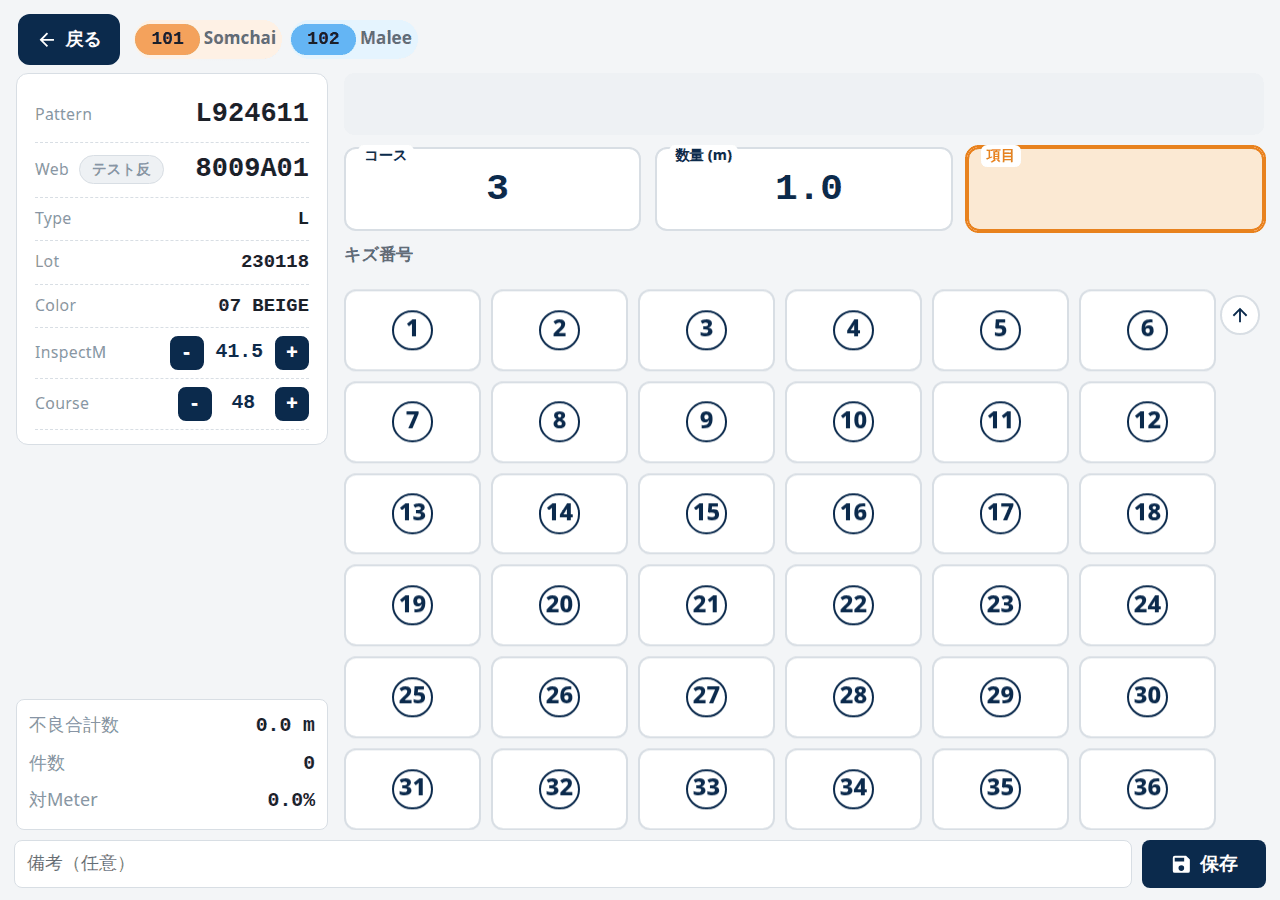Tap defect number 18
1280x900 pixels.
click(x=1147, y=514)
